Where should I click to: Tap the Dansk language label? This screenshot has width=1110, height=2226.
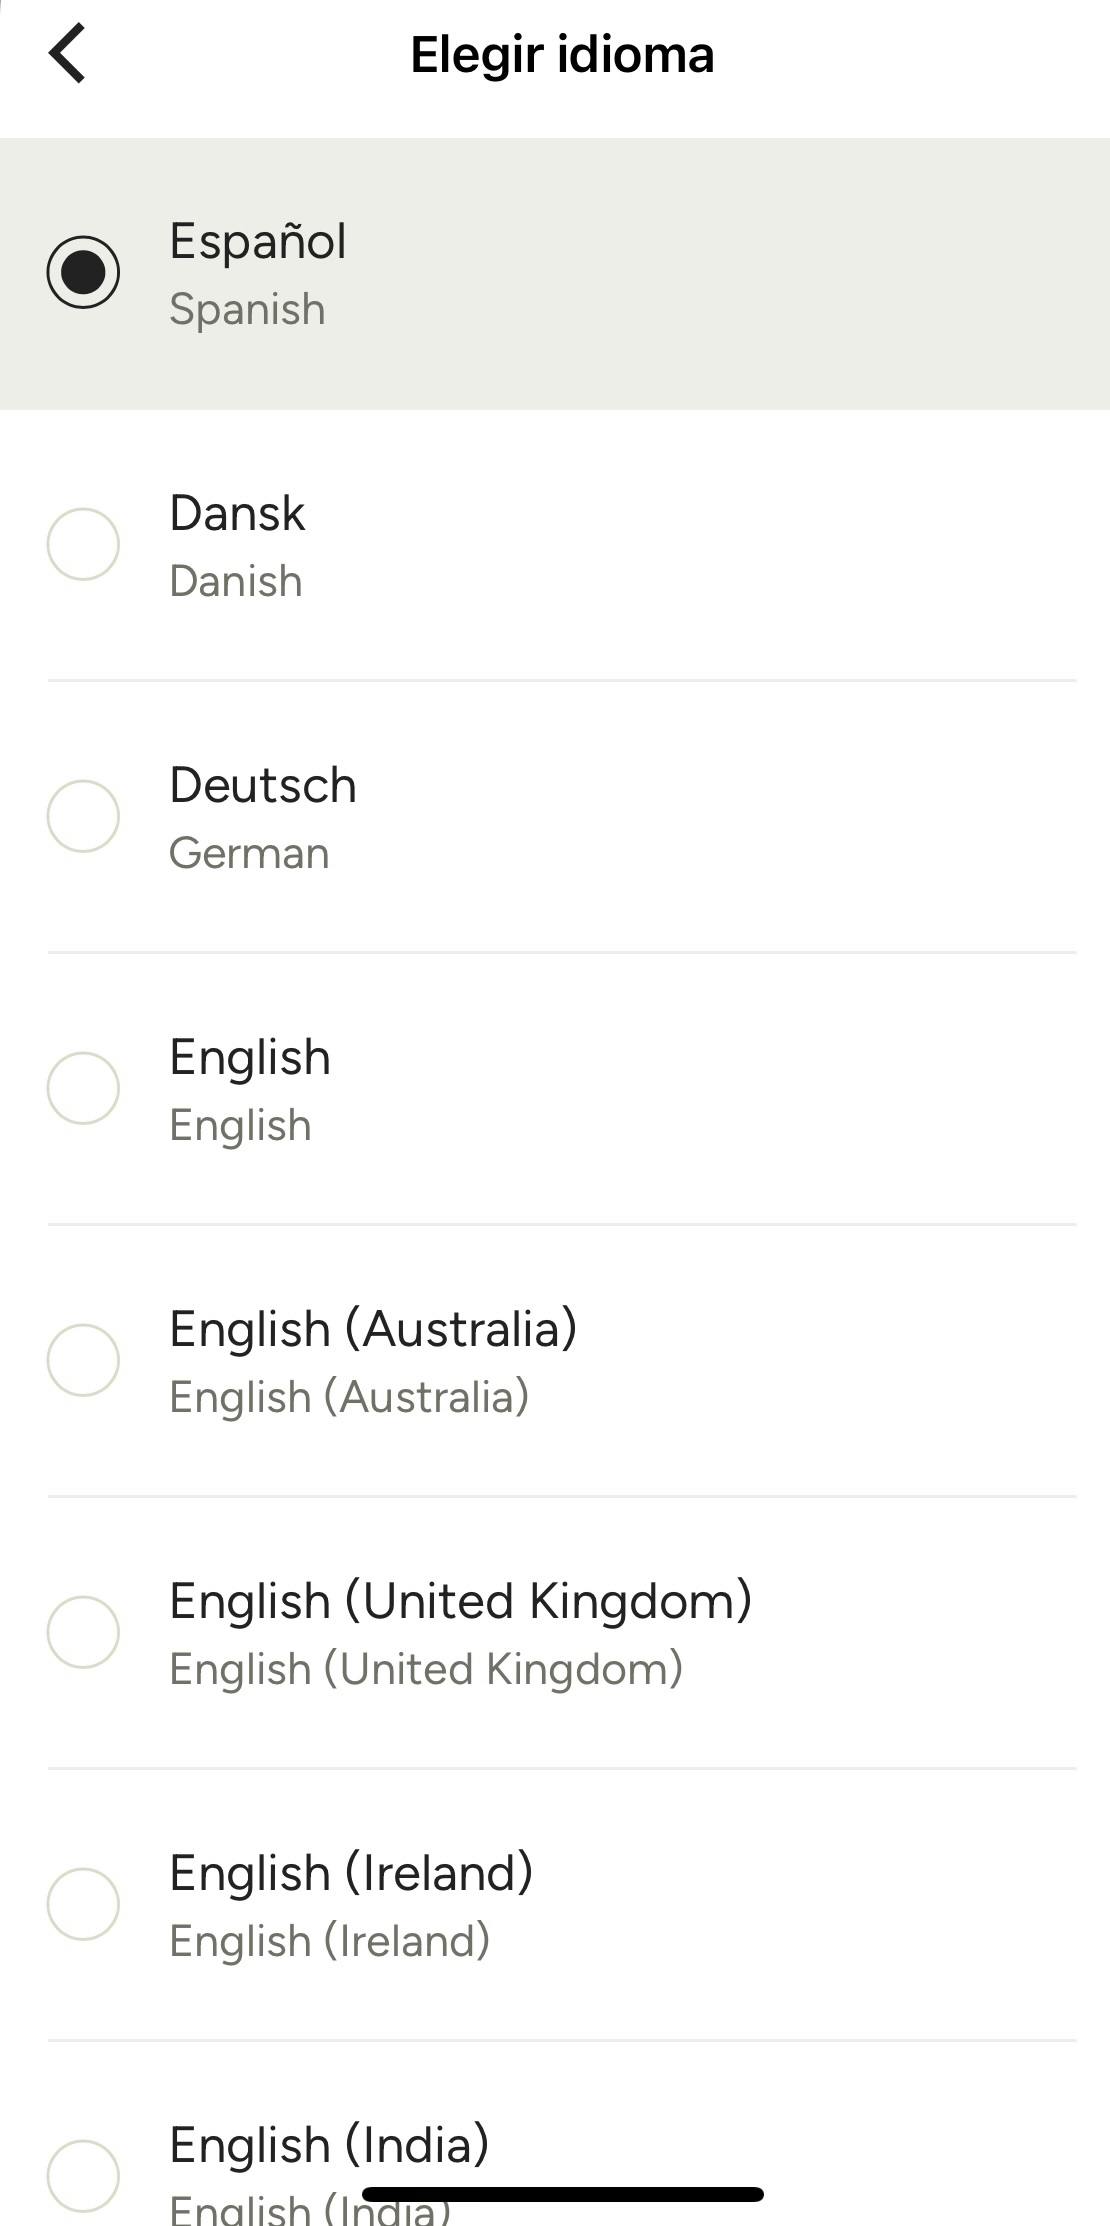click(237, 513)
